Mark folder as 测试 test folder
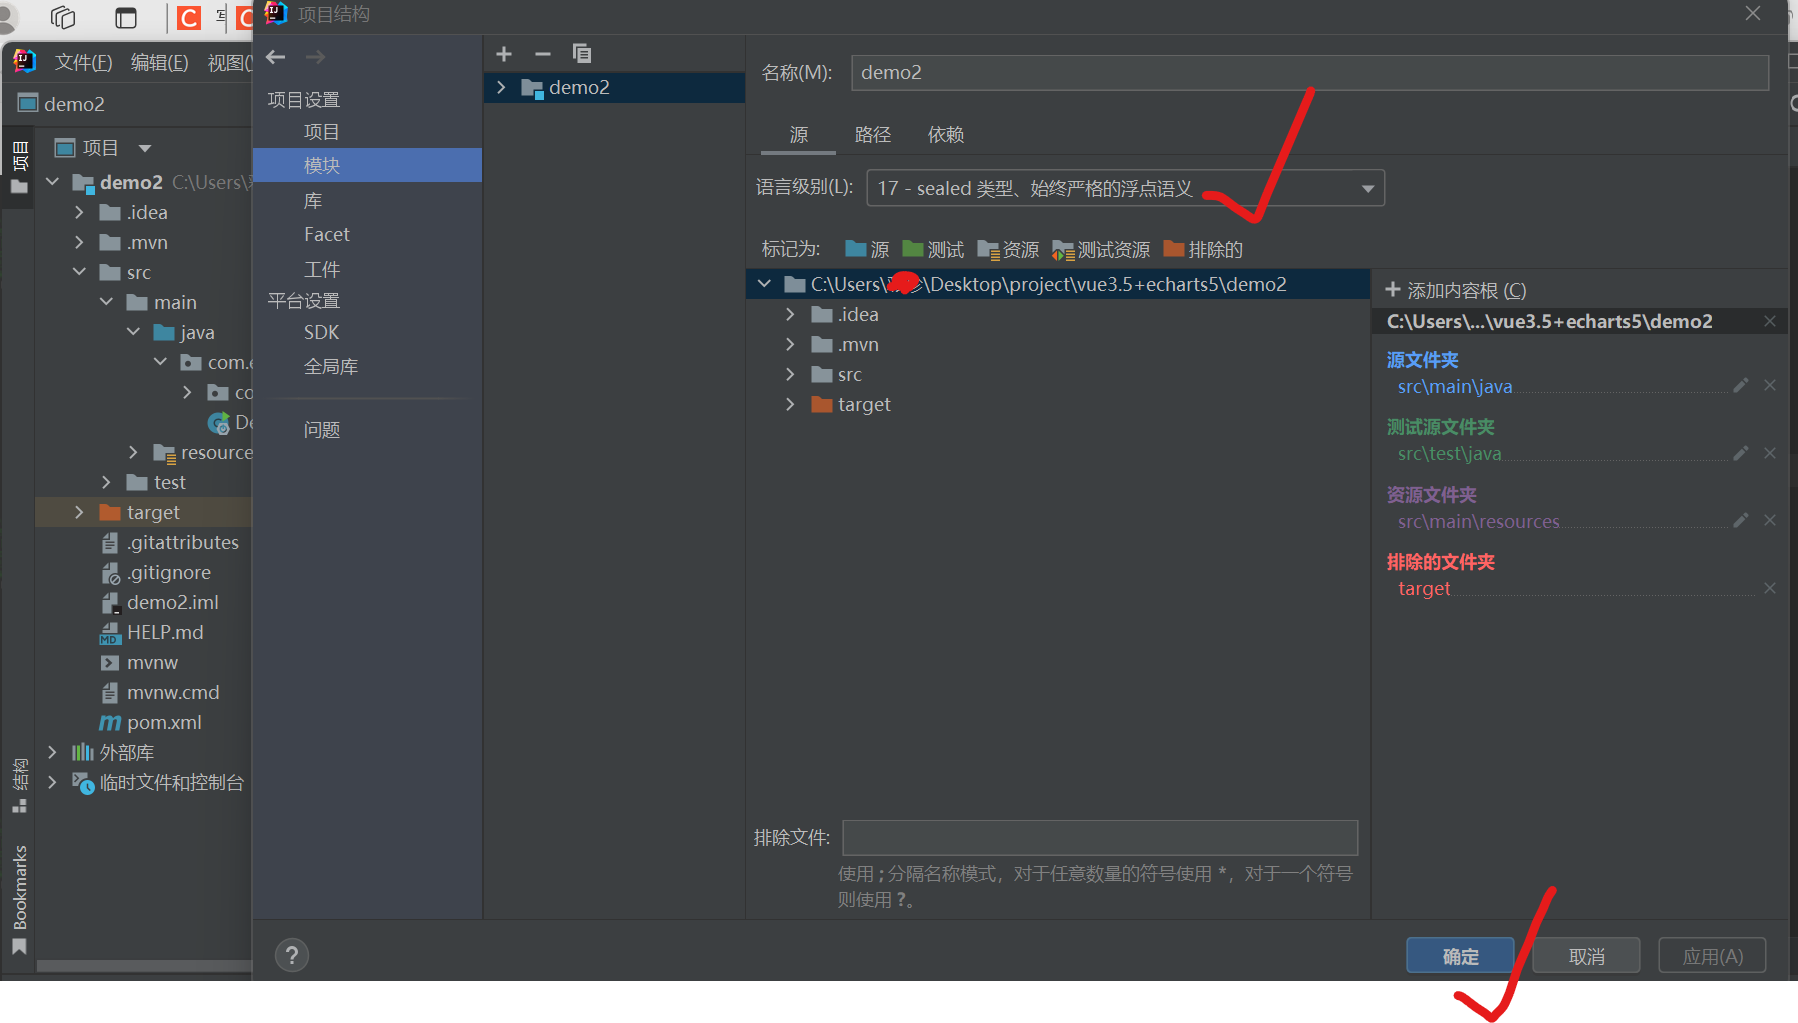This screenshot has height=1023, width=1798. (931, 249)
